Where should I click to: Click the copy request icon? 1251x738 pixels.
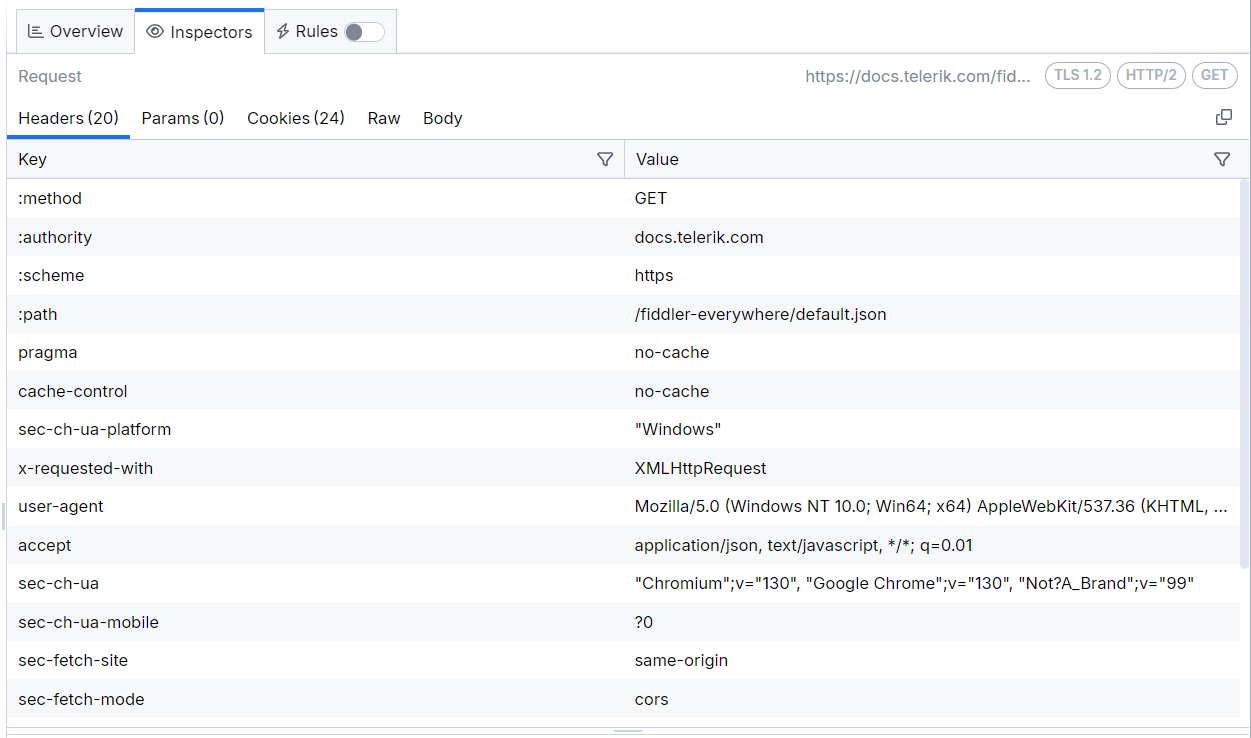click(1224, 117)
